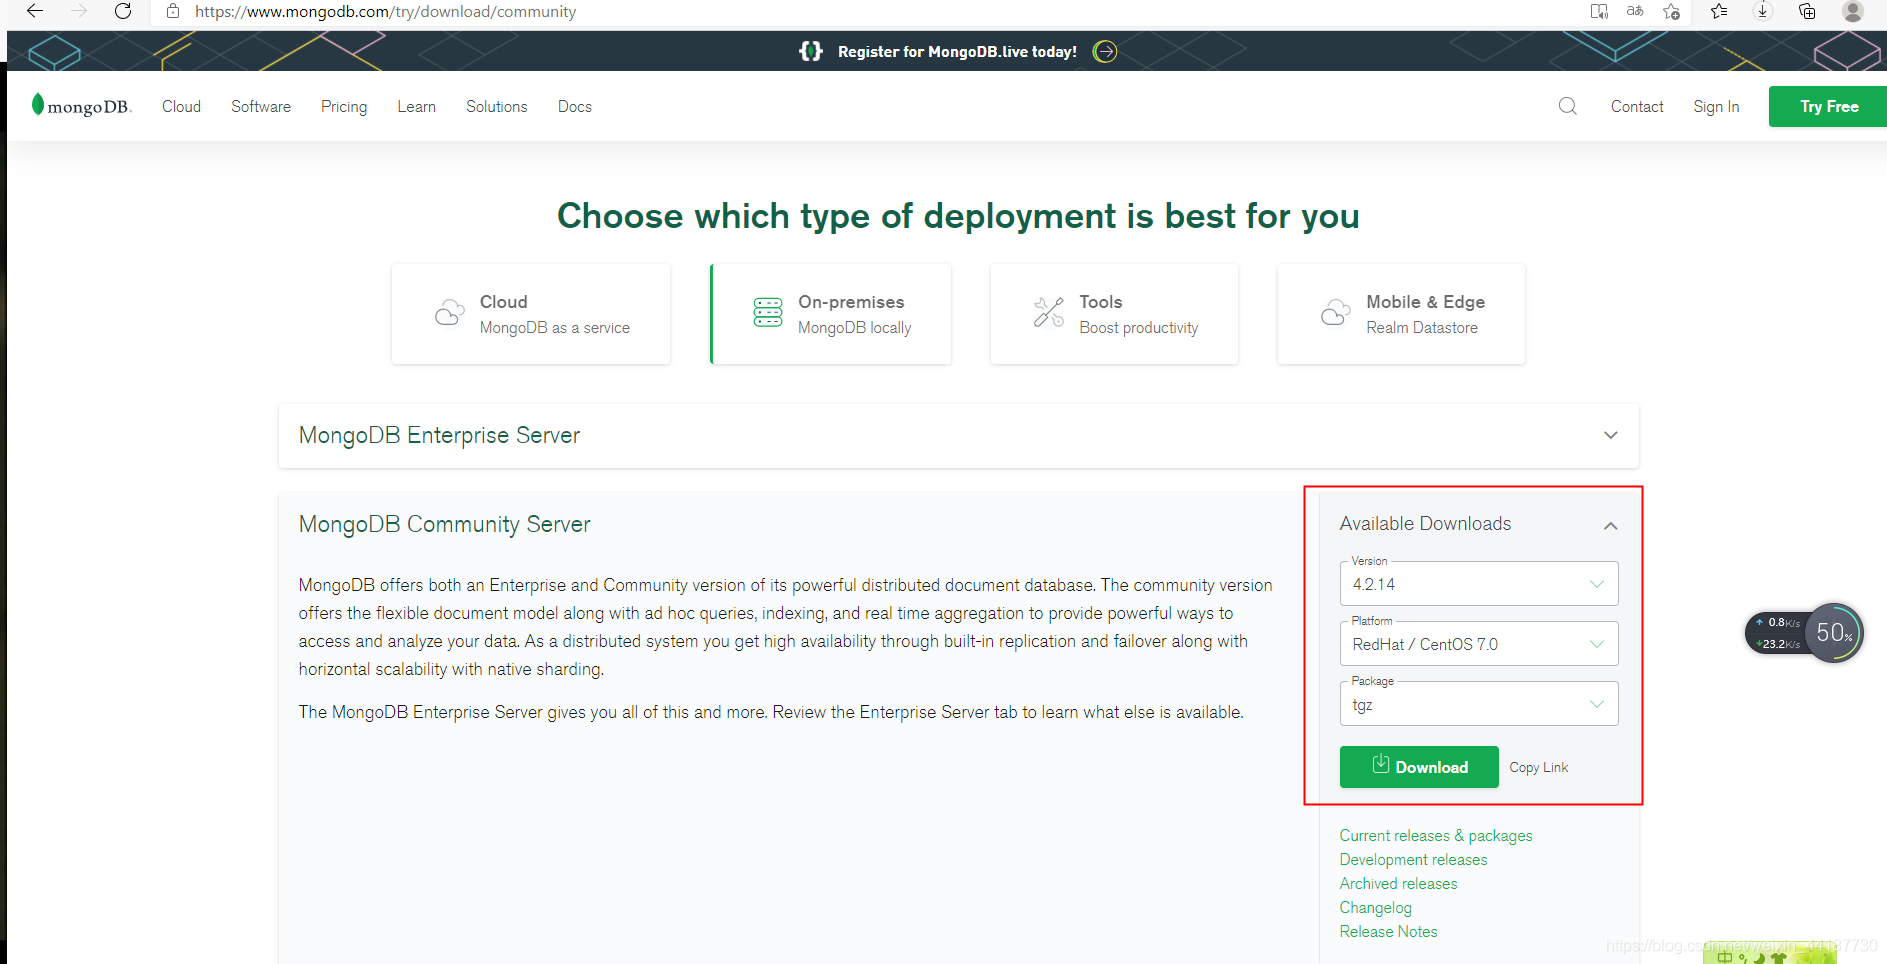1887x964 pixels.
Task: Click the curly braces banner icon
Action: point(811,51)
